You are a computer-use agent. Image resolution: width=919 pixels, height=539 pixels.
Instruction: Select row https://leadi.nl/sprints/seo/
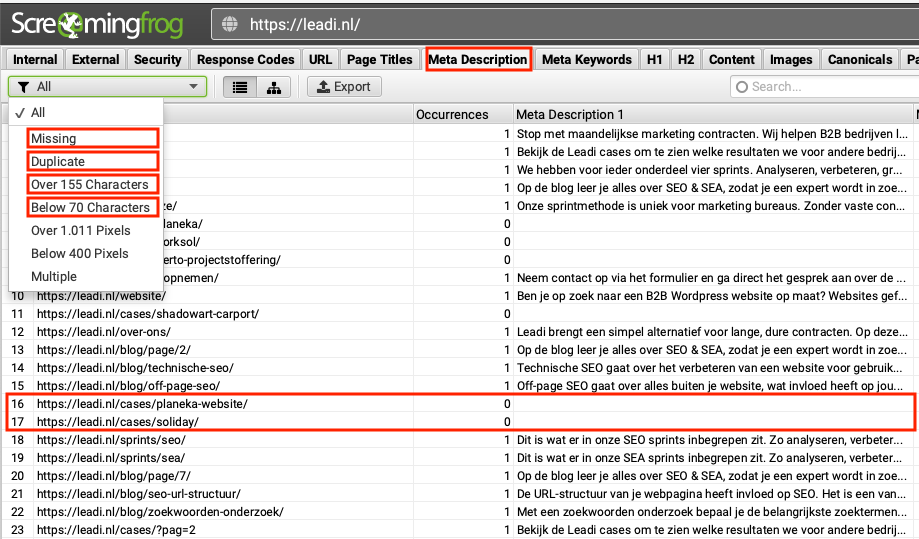457,440
